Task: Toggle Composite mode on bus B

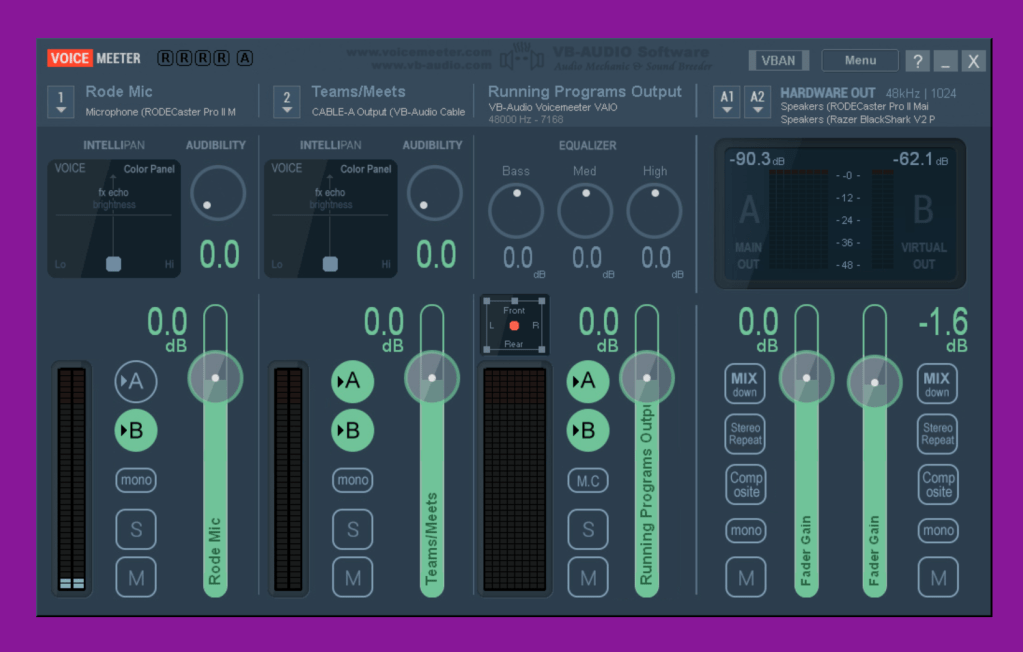Action: 938,484
